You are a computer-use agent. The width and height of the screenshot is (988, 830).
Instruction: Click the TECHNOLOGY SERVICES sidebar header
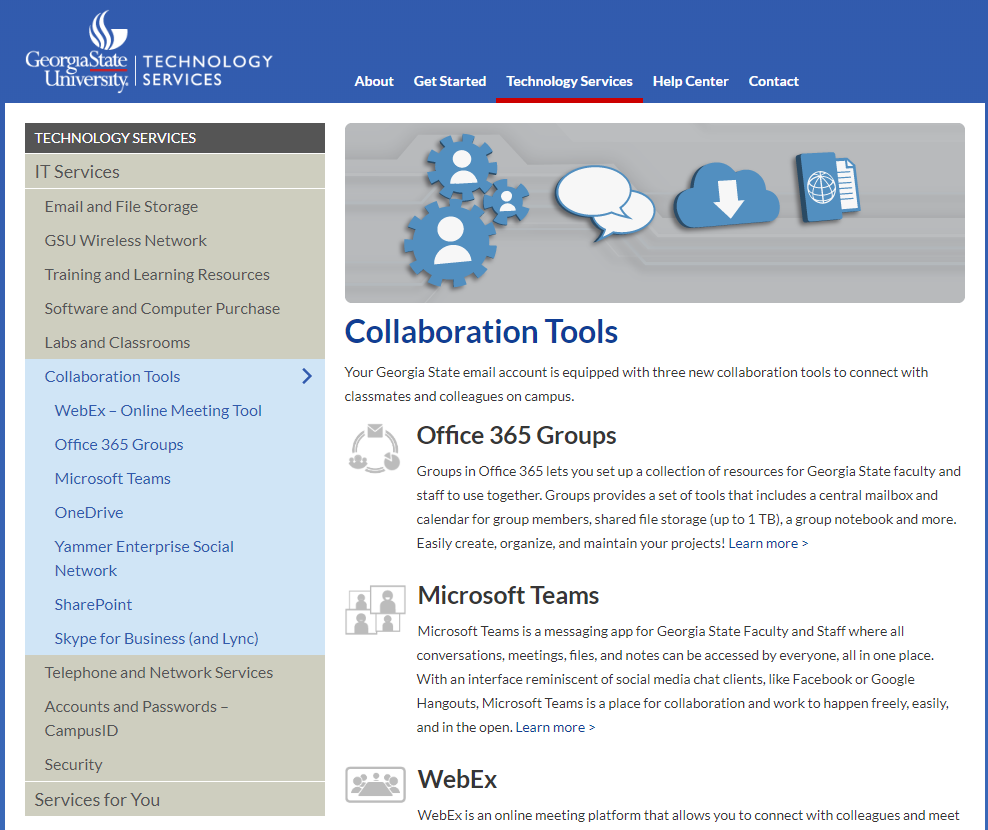point(175,138)
